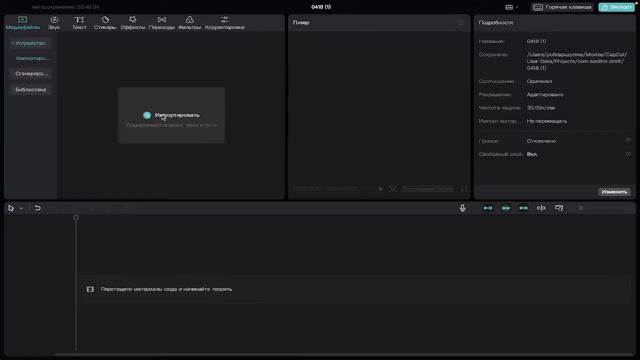640x360 pixels.
Task: Click the info icon beside Вкл.
Action: click(628, 154)
